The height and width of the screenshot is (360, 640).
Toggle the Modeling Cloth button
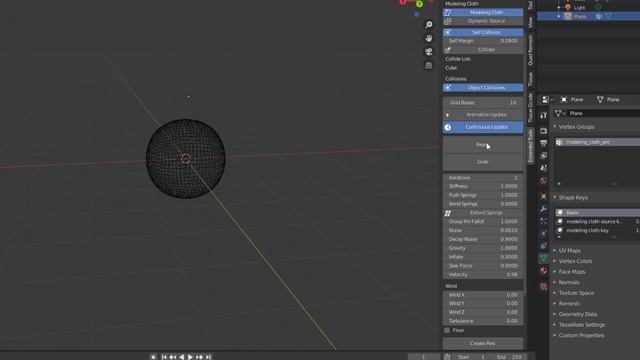tap(483, 12)
